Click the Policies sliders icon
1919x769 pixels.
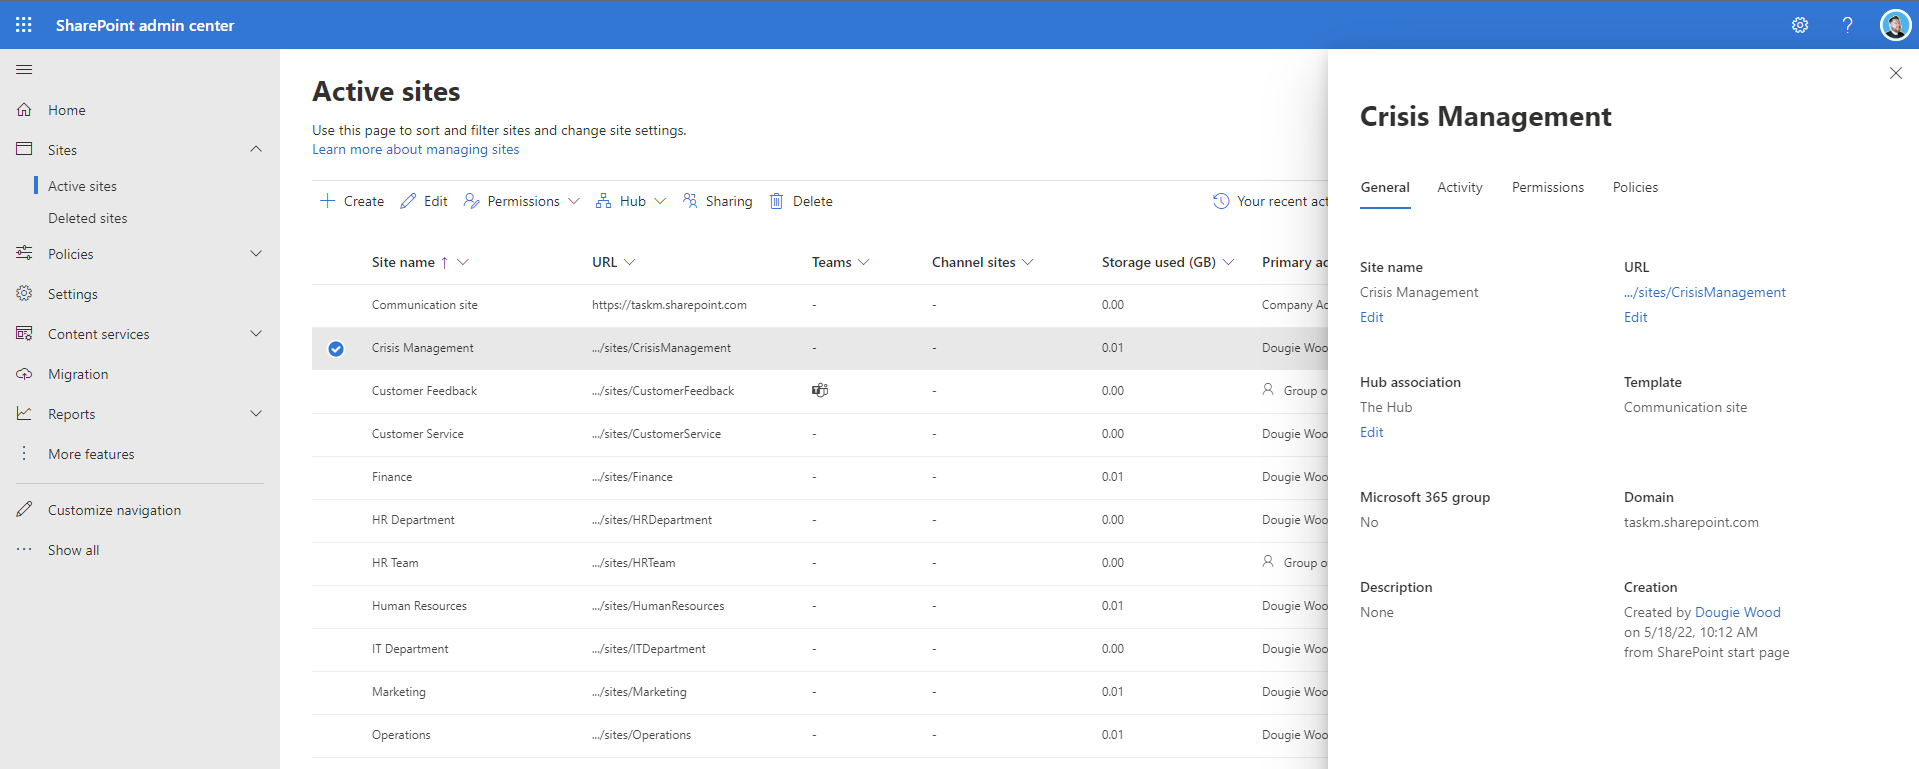point(24,253)
